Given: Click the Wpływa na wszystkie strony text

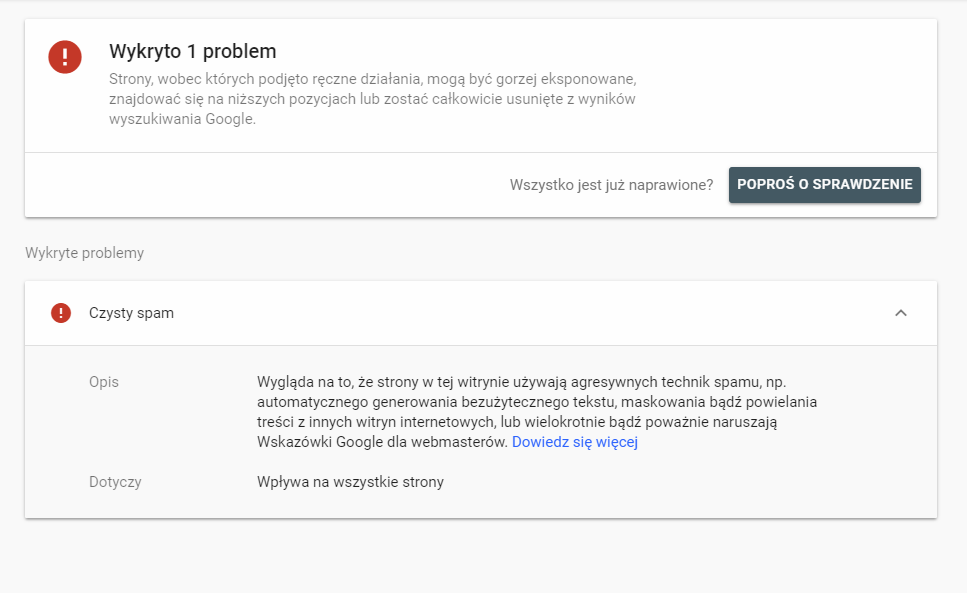Looking at the screenshot, I should [350, 482].
